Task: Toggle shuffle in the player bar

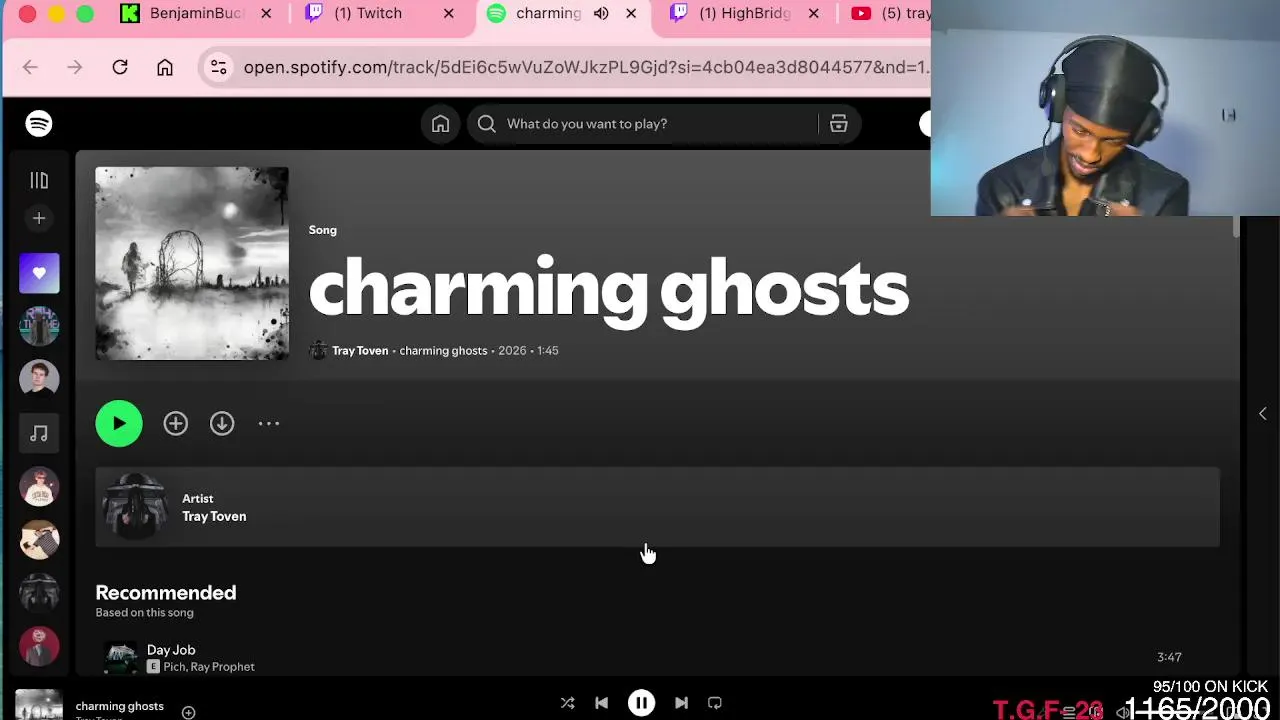Action: point(567,703)
